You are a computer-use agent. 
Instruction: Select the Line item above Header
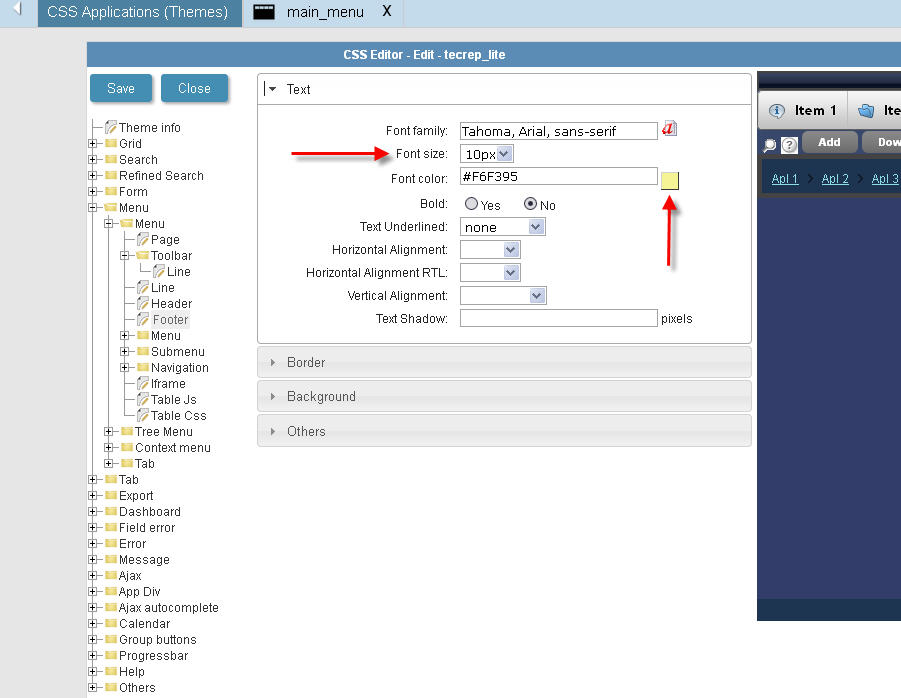pos(163,288)
